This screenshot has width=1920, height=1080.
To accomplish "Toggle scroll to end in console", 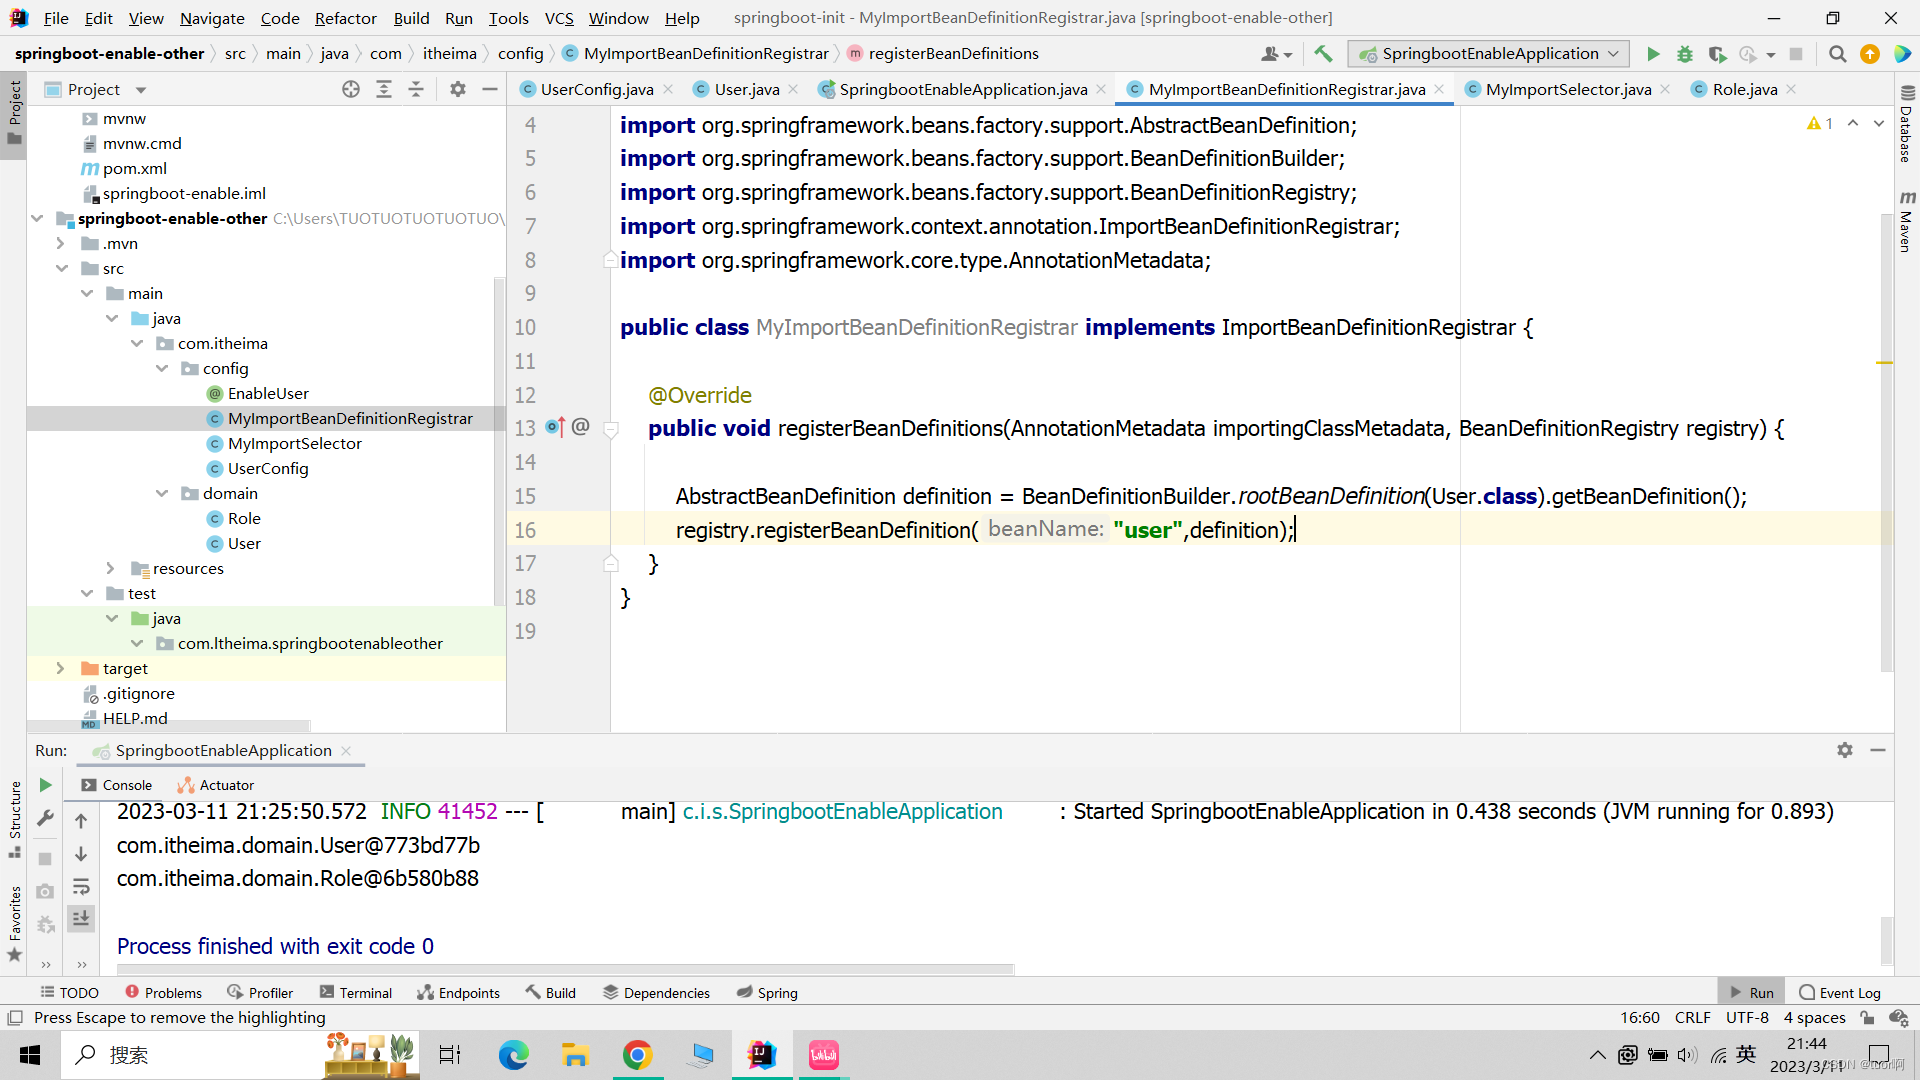I will 81,918.
